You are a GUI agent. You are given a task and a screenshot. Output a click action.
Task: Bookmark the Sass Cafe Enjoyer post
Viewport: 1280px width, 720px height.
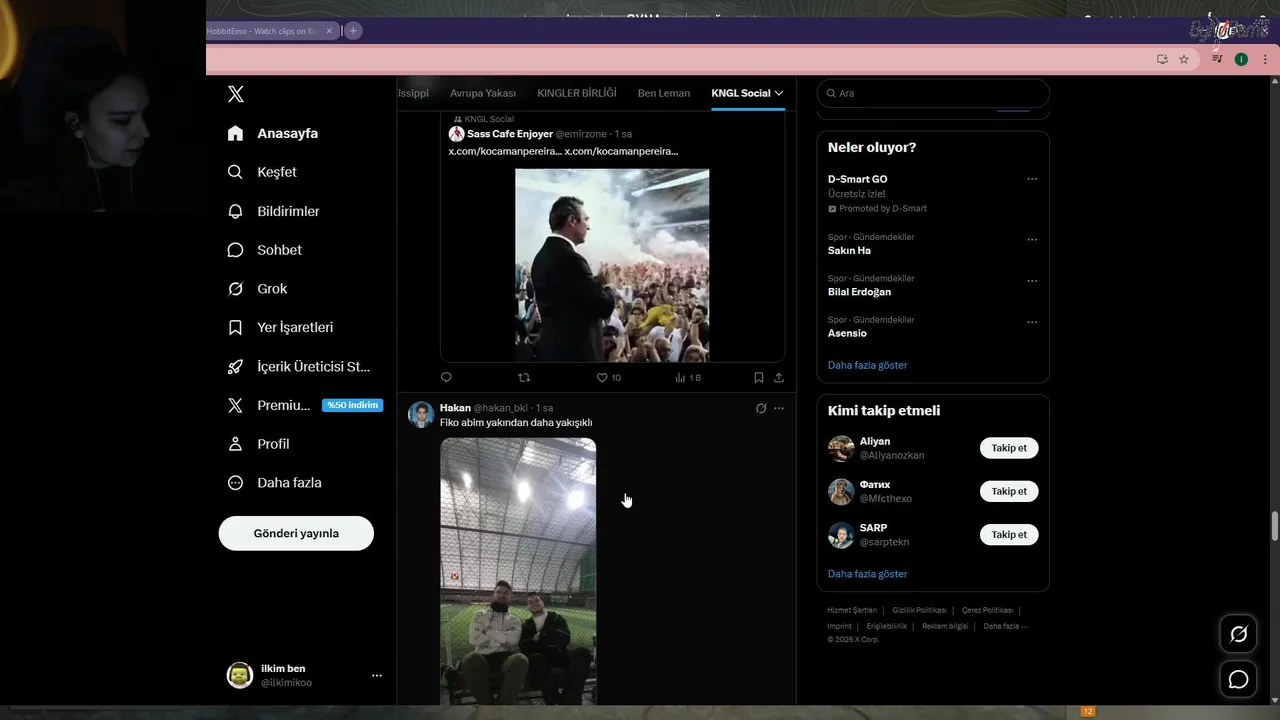coord(759,377)
